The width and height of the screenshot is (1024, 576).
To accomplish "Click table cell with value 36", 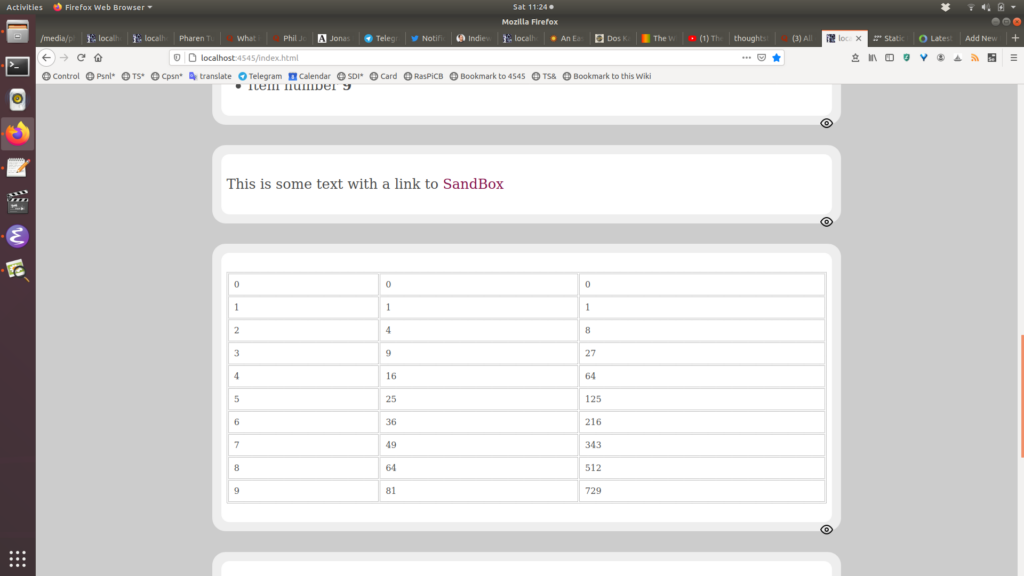I will pos(478,422).
